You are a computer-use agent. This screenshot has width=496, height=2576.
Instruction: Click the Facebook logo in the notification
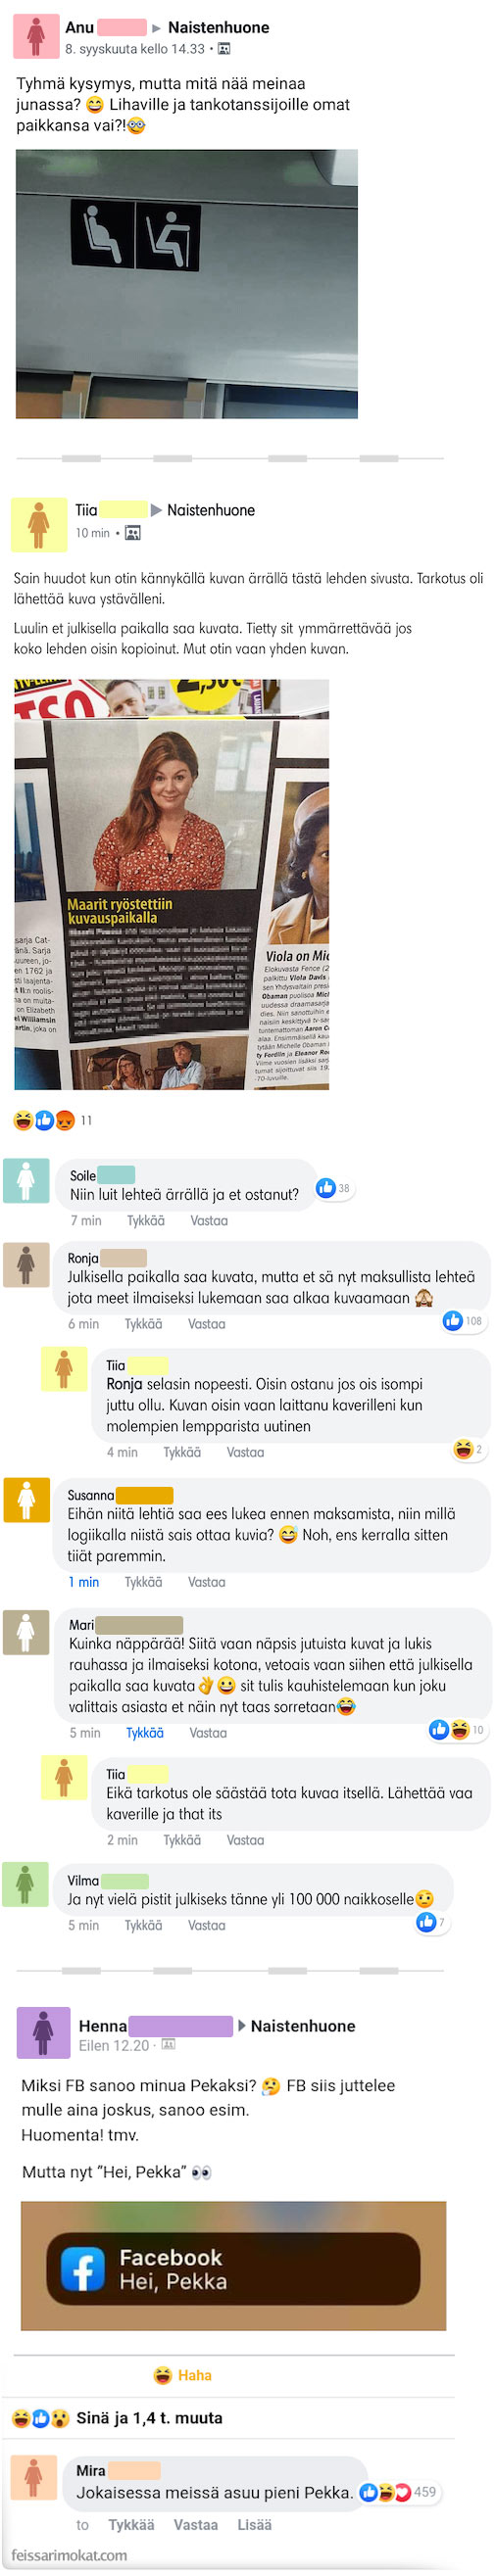(x=83, y=2268)
